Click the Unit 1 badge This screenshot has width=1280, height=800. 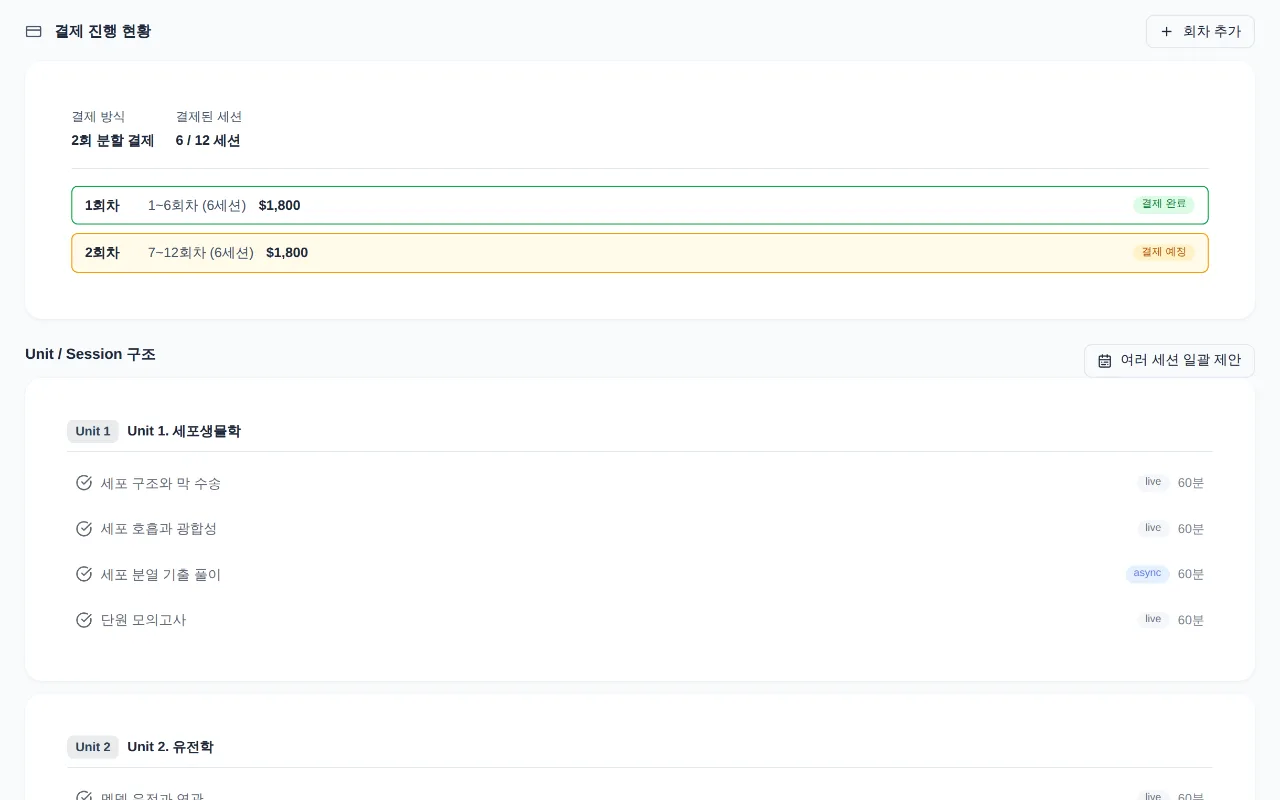93,431
